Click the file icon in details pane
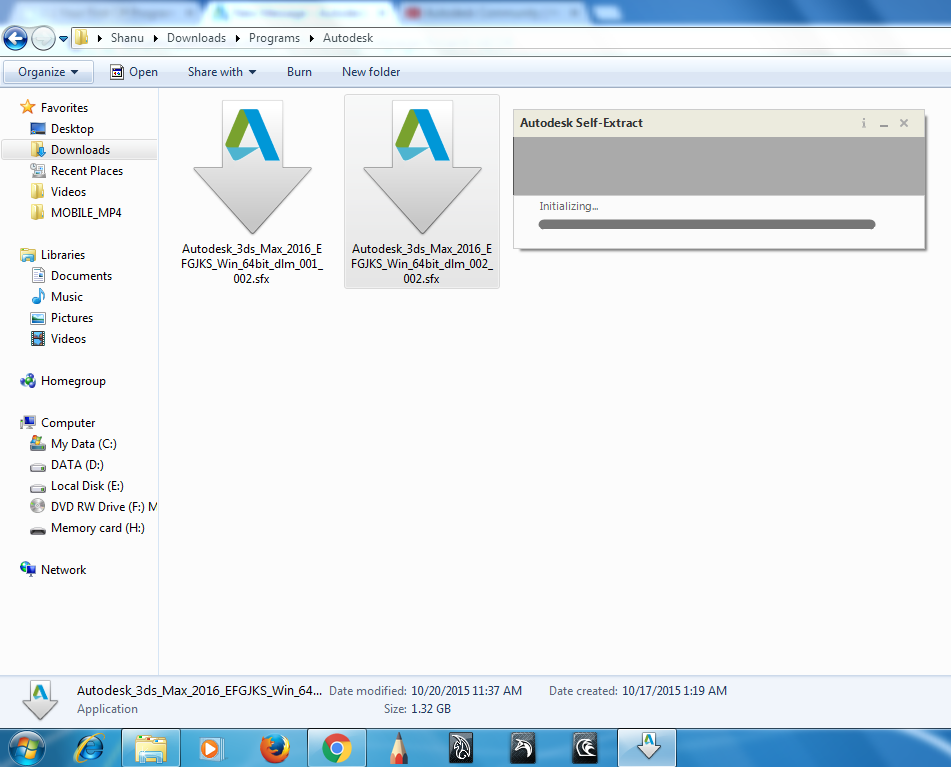Viewport: 951px width, 767px height. pyautogui.click(x=40, y=700)
